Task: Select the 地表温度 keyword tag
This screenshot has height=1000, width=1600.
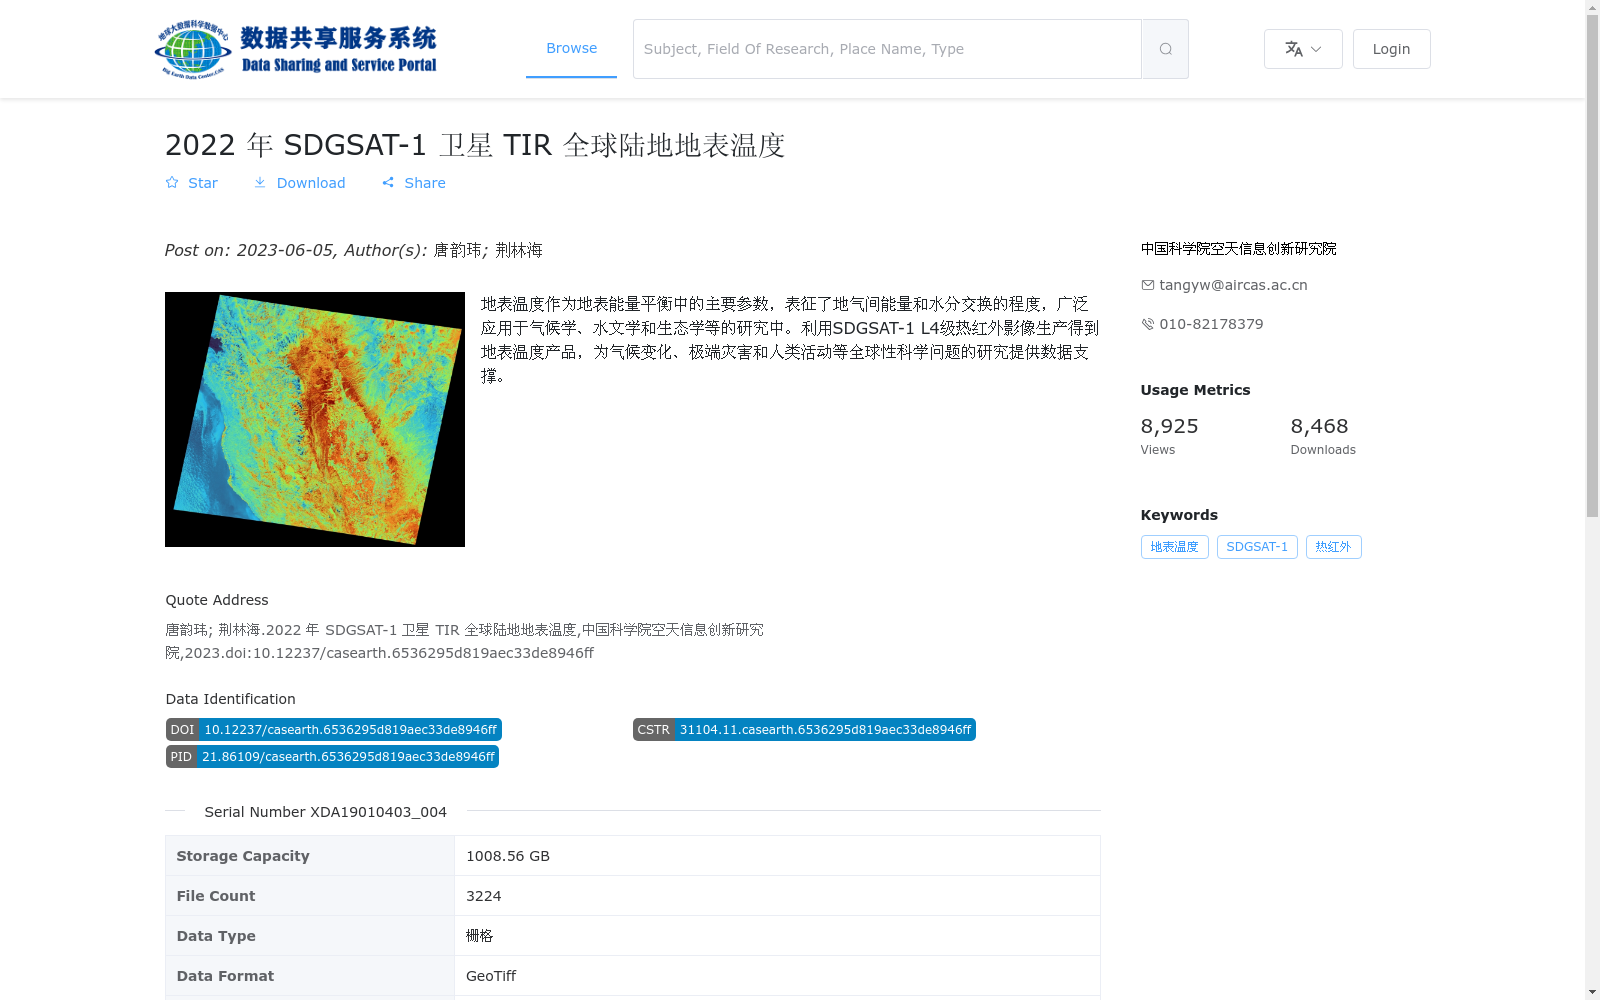Action: [x=1174, y=547]
